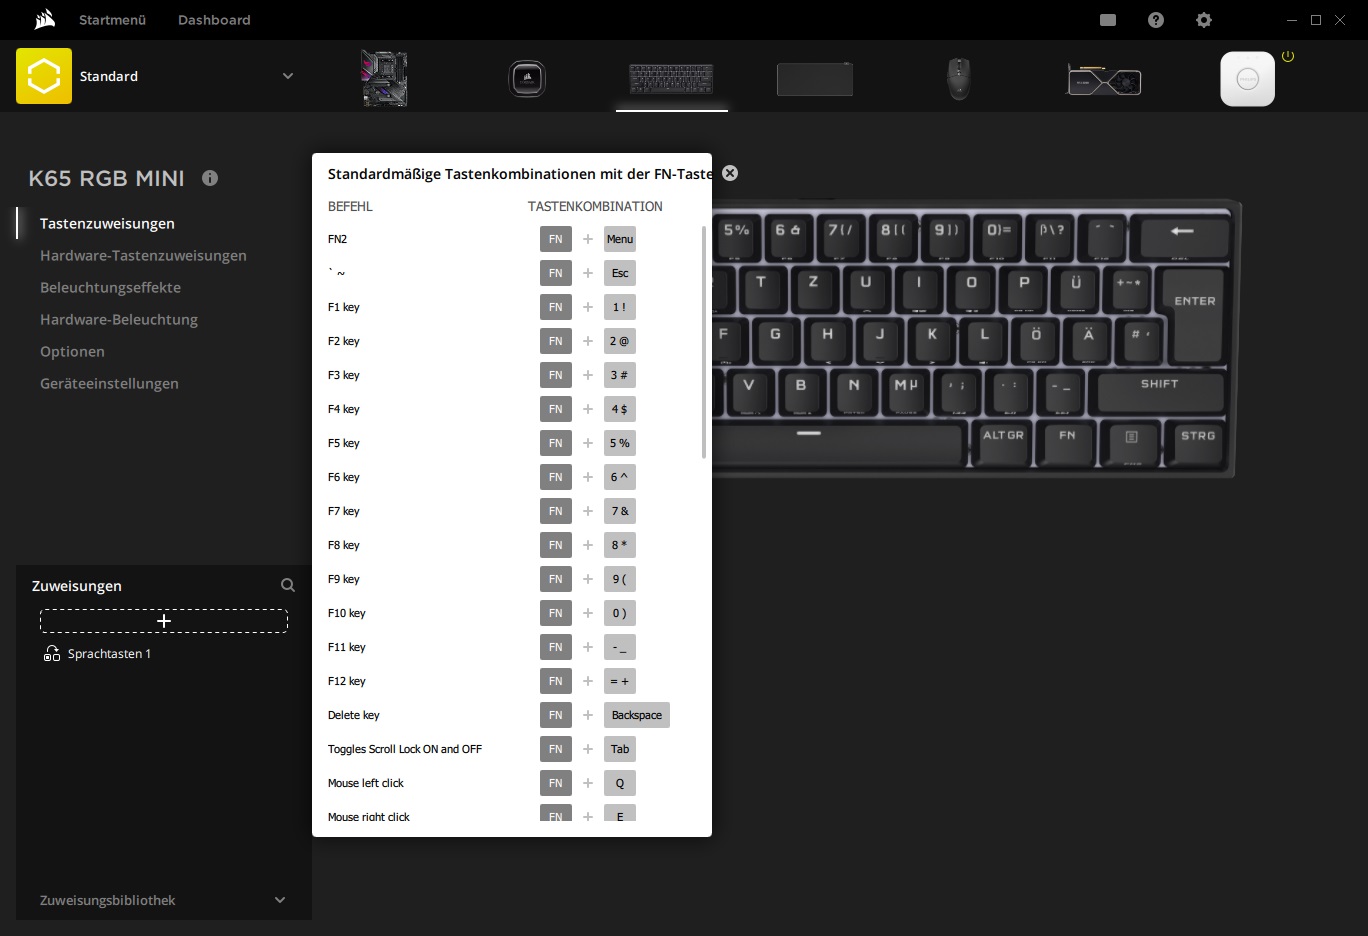
Task: Toggle the white device power icon
Action: [x=1288, y=57]
